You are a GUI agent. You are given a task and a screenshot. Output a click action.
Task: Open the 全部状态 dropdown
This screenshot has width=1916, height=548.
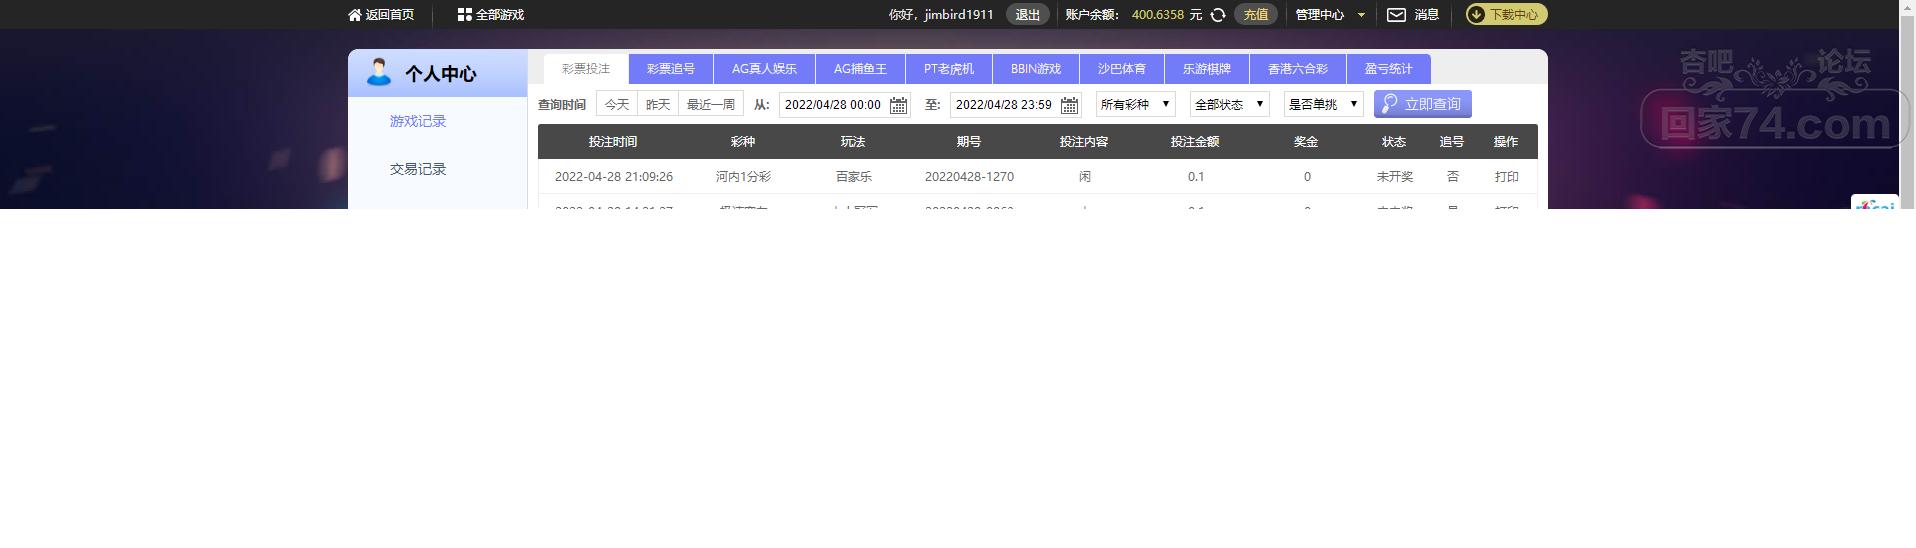point(1230,104)
